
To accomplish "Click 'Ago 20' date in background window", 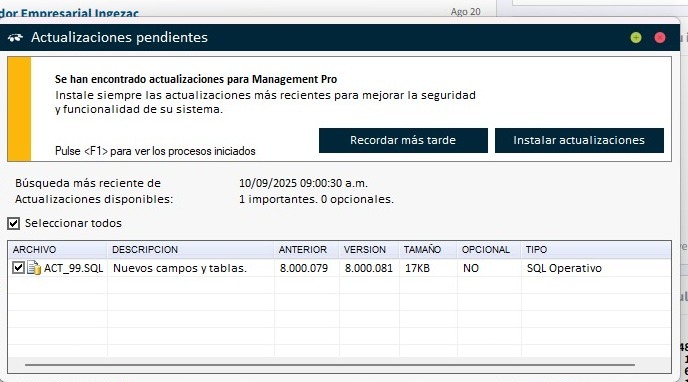I will pyautogui.click(x=466, y=12).
